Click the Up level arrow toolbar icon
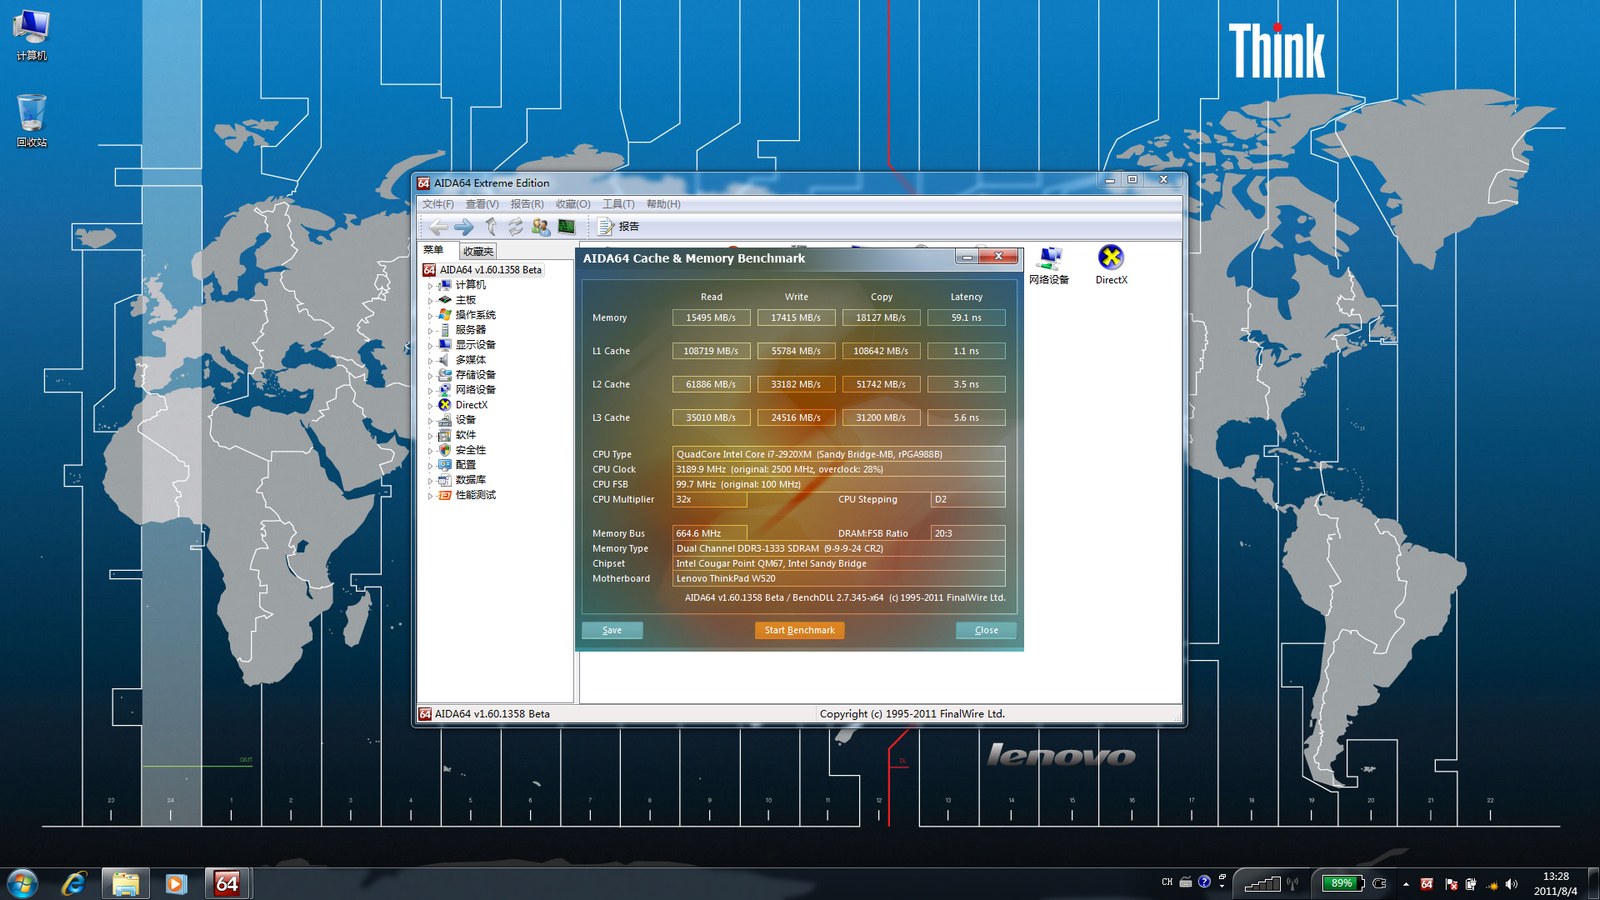The image size is (1600, 900). pos(490,227)
